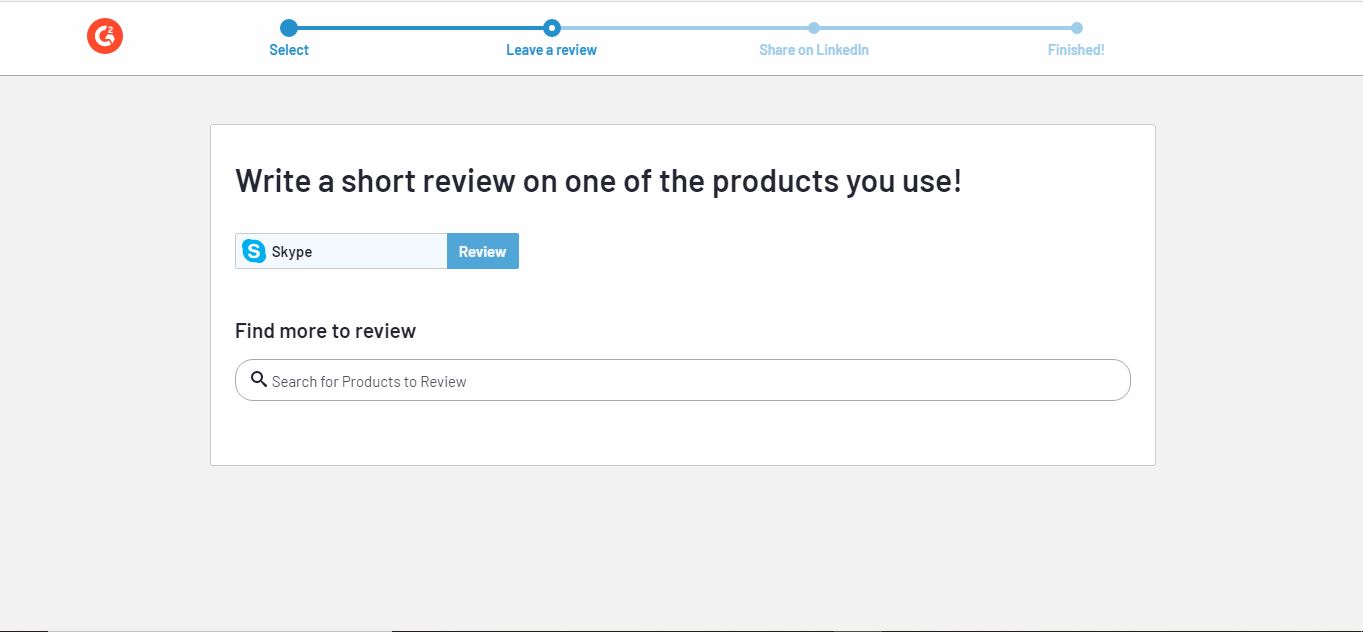Click the Leave a review step circle
This screenshot has height=632, width=1363.
point(552,28)
